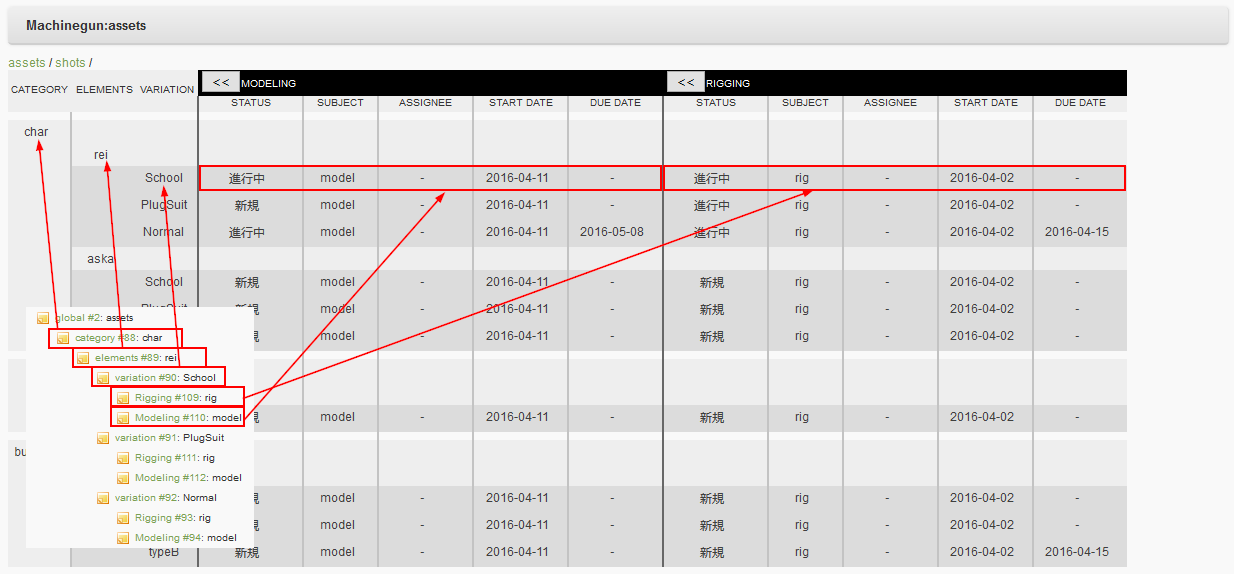Collapse the RIGGING column group with <<
This screenshot has height=574, width=1234.
point(685,83)
